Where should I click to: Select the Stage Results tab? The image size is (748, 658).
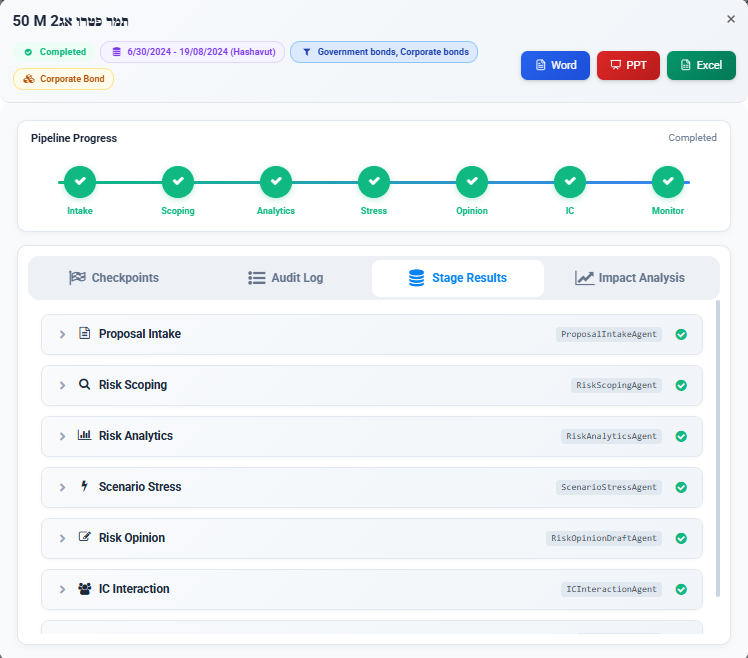tap(458, 278)
